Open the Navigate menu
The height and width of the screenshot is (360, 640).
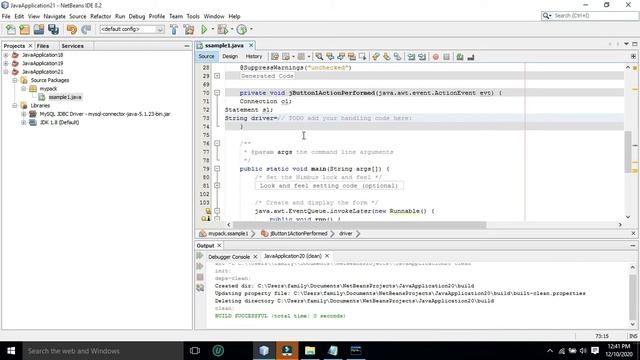point(54,16)
